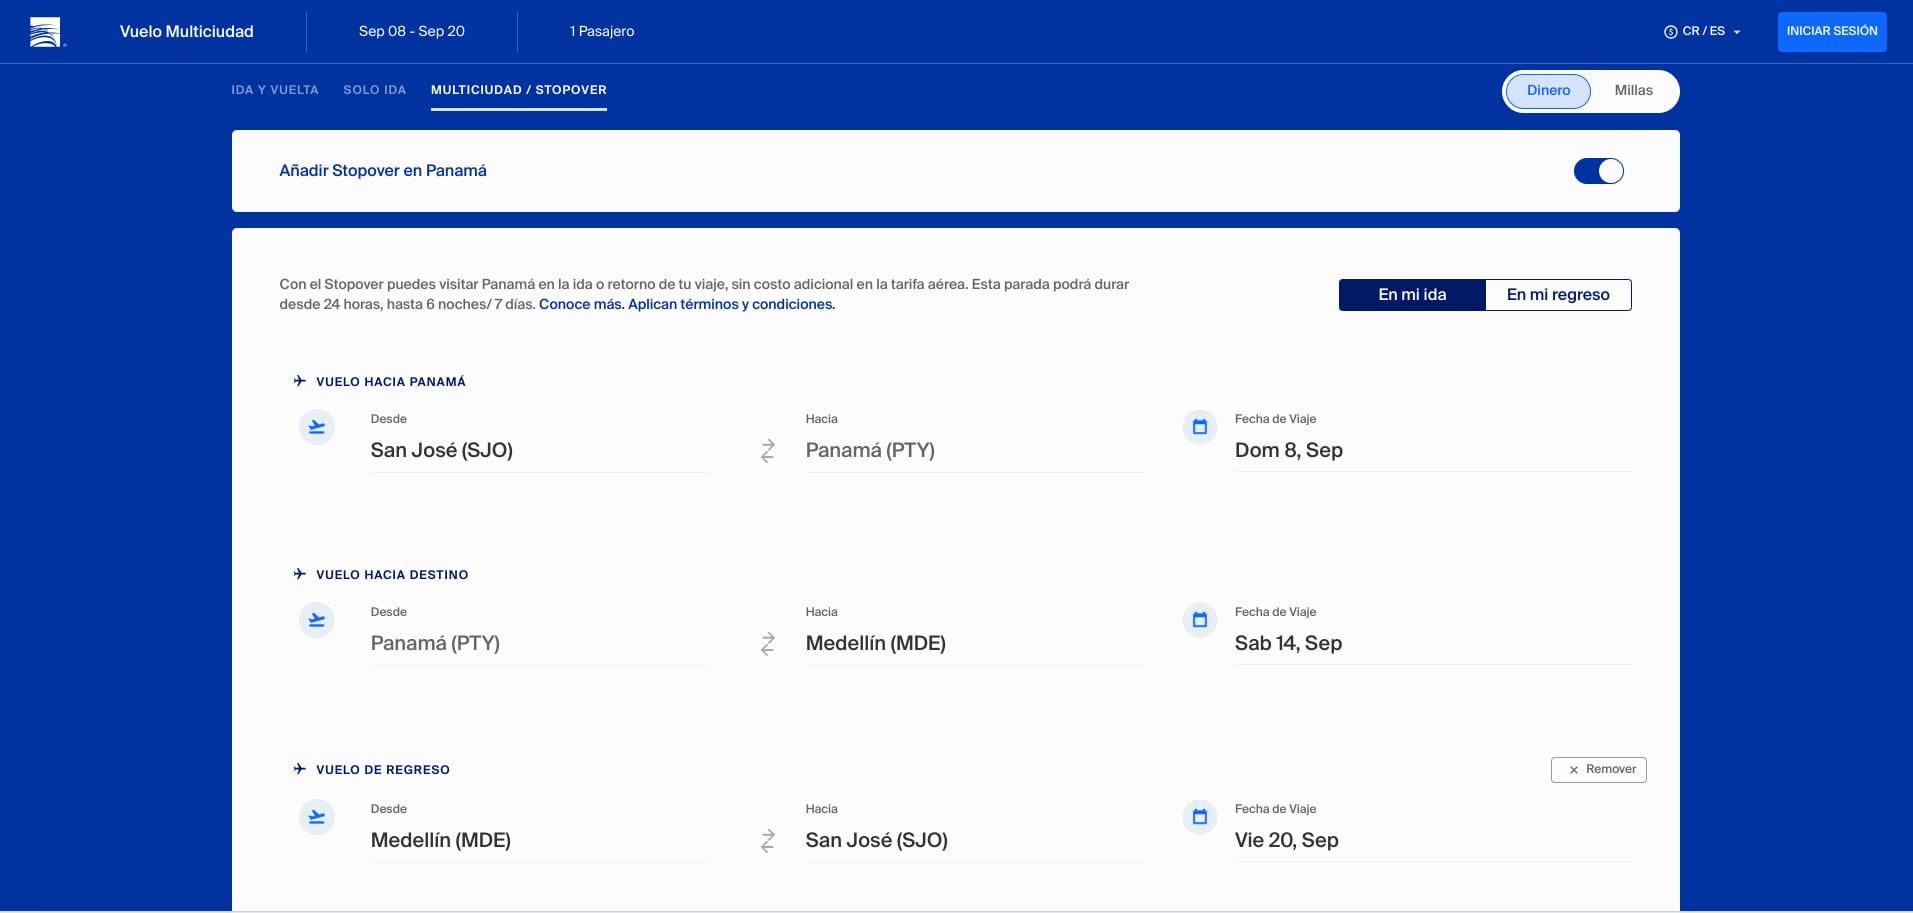Swap Panamá and Medellín airports
This screenshot has height=913, width=1913.
click(767, 644)
